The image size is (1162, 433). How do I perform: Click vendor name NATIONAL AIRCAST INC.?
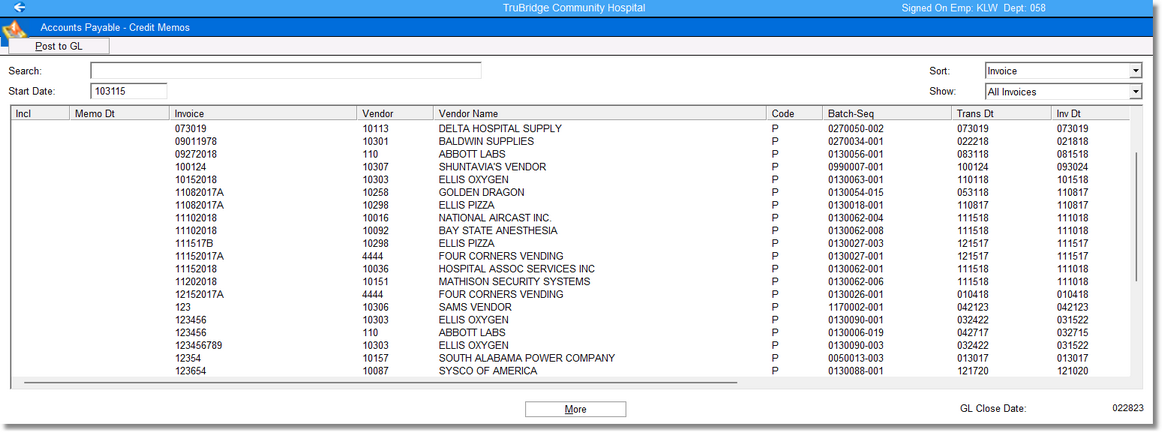(495, 218)
